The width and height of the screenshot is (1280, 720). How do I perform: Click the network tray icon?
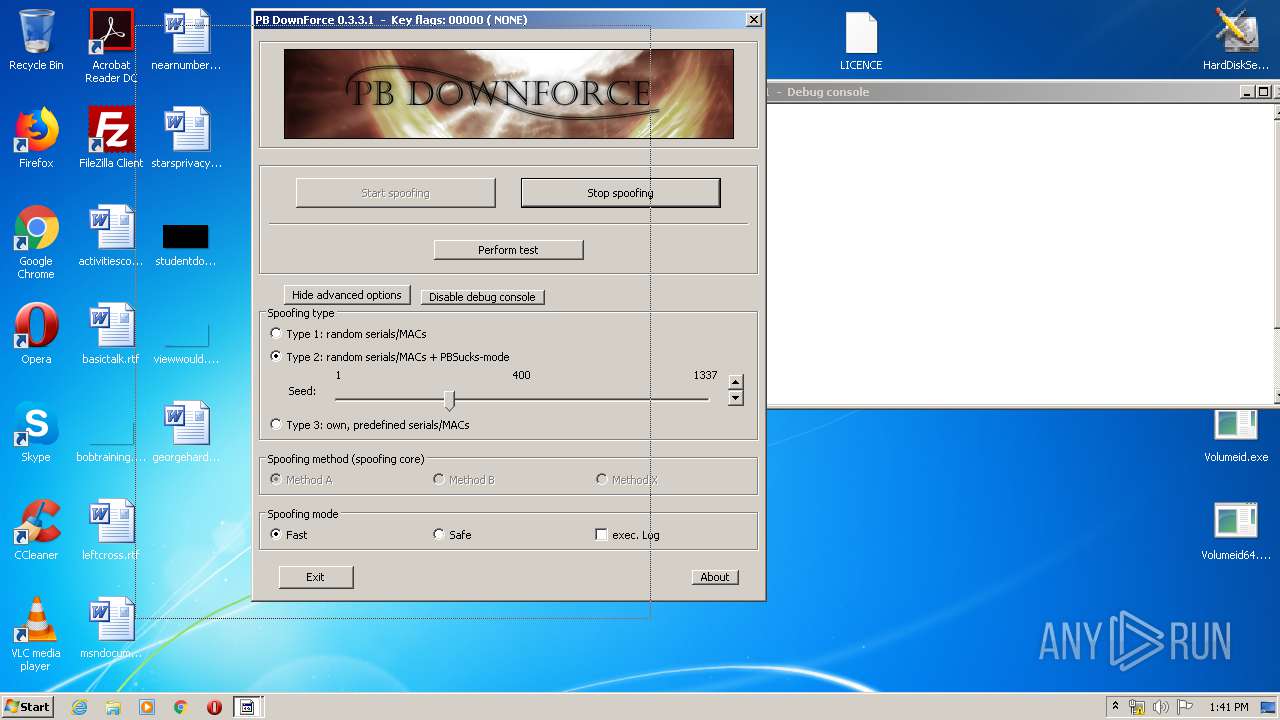pyautogui.click(x=1137, y=707)
